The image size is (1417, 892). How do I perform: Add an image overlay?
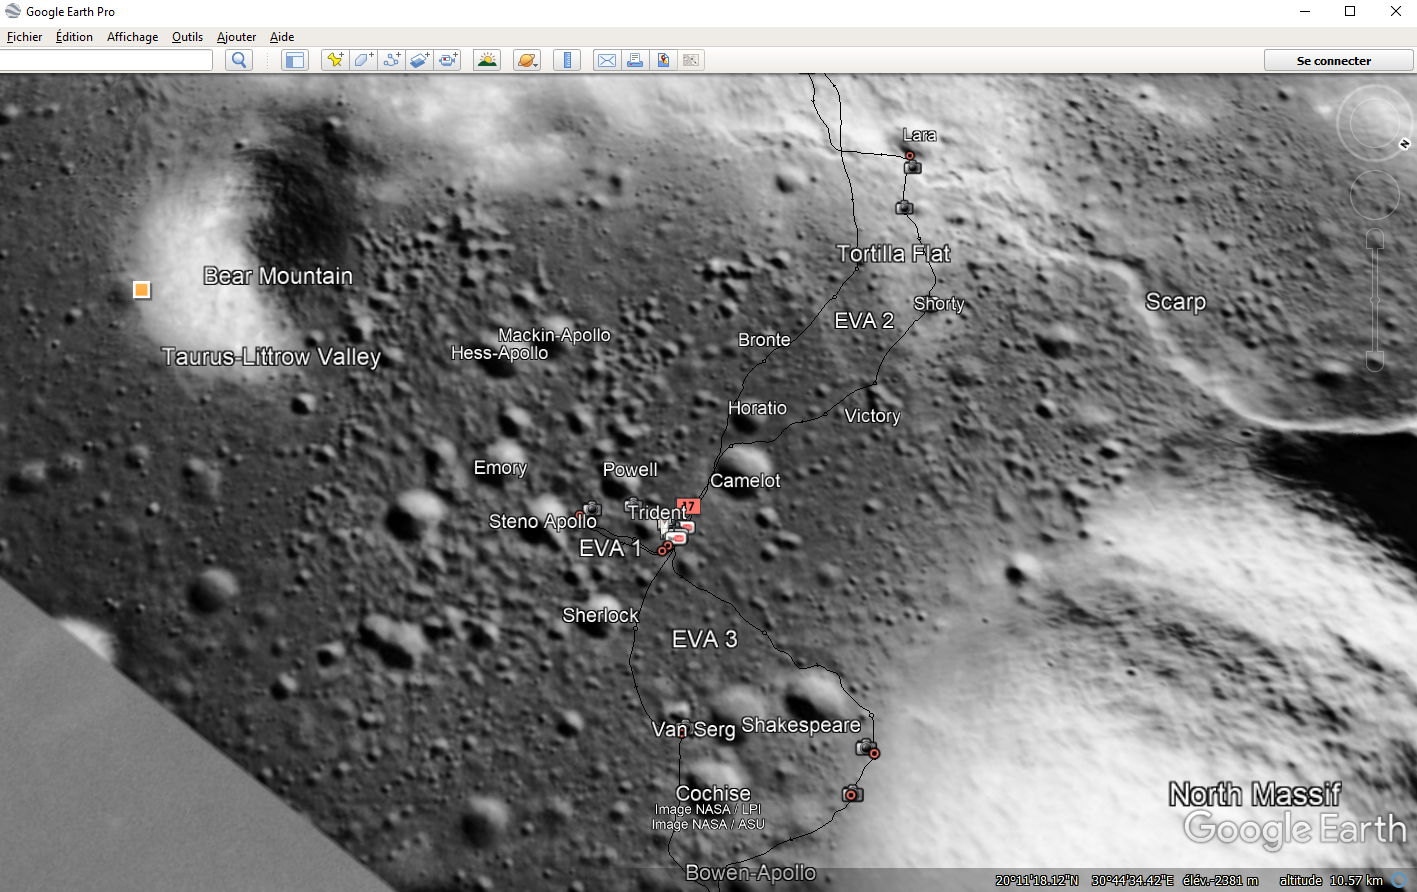(419, 60)
